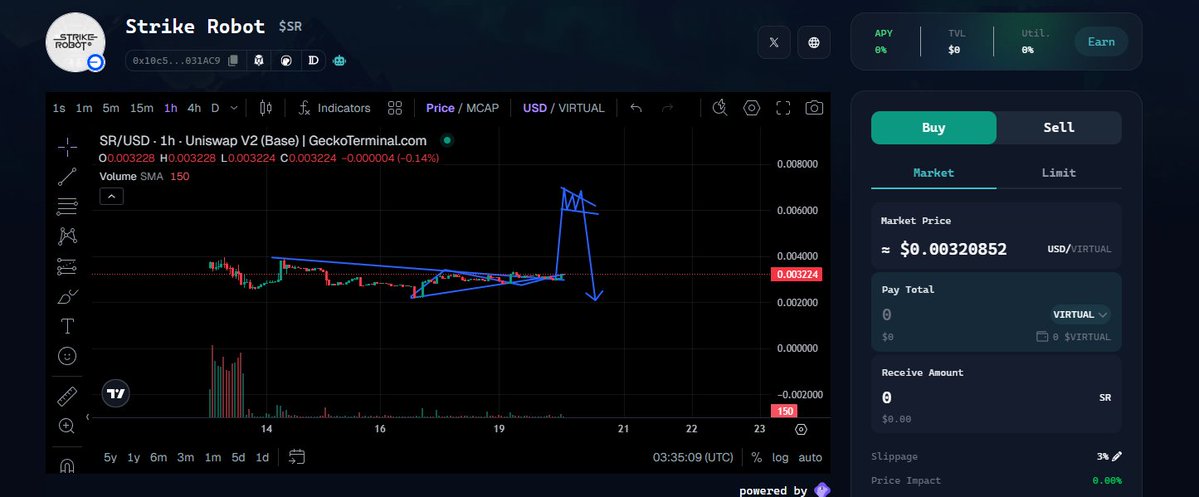Click the TradingView logo on chart
Image resolution: width=1199 pixels, height=497 pixels.
[x=116, y=394]
